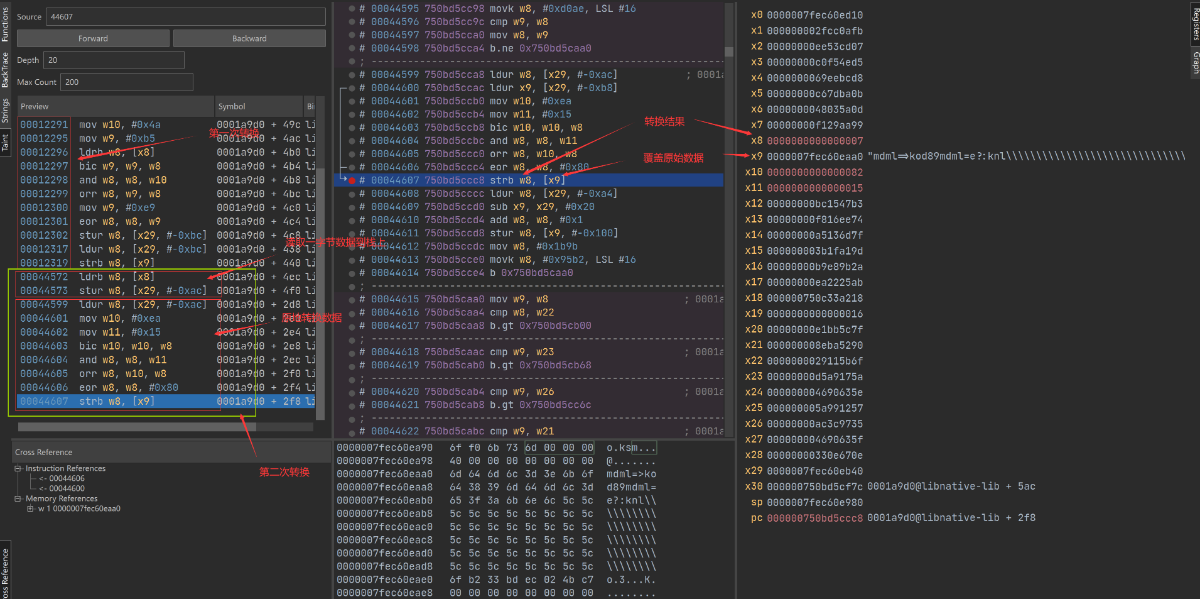The image size is (1200, 599).
Task: Select memory dump row at address 0000007fec60eaa8
Action: tap(497, 487)
